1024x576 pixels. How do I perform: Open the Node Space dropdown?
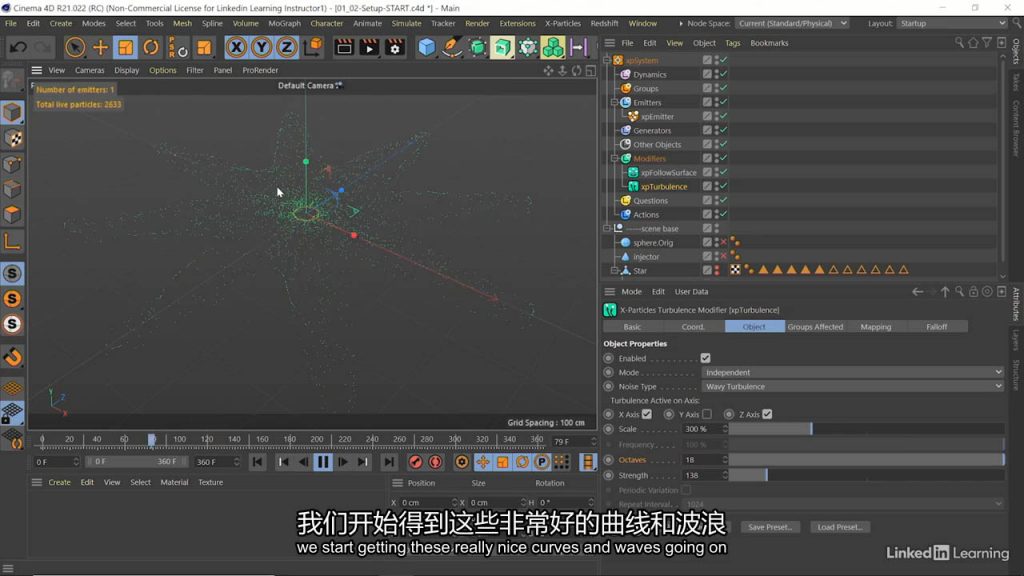click(792, 24)
